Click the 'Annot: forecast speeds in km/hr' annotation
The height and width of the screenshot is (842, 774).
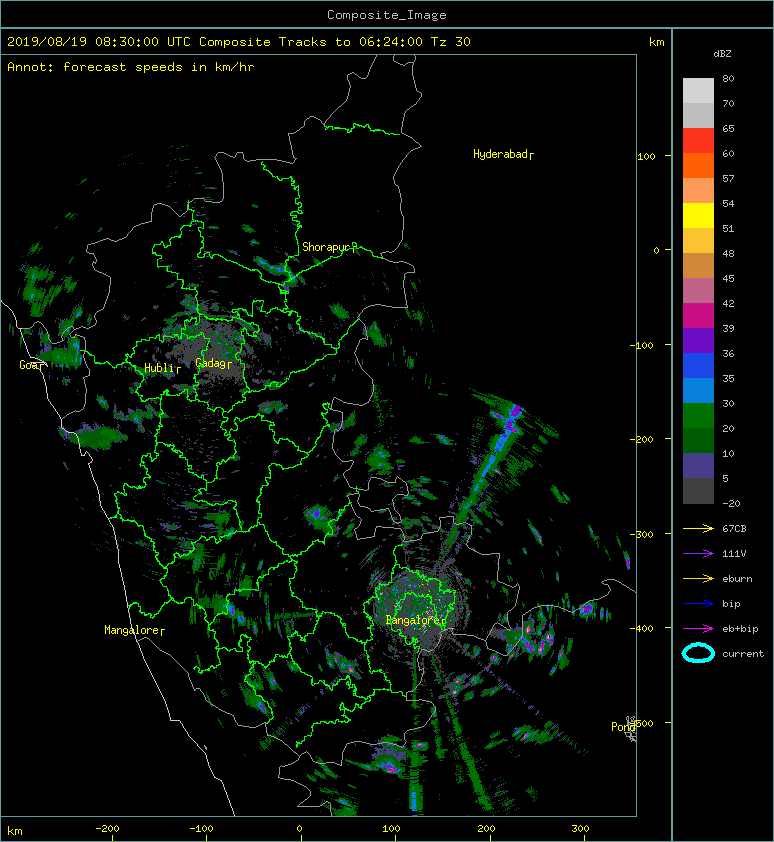click(131, 67)
